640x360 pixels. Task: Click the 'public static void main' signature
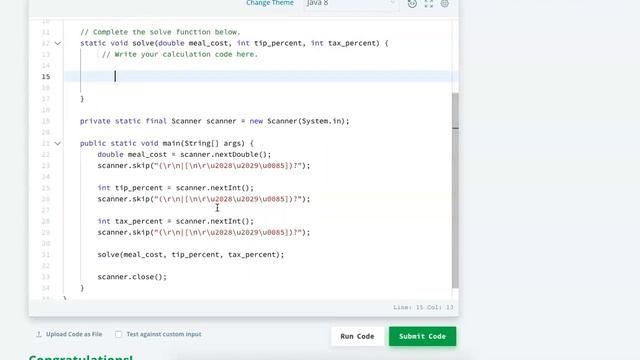[167, 143]
